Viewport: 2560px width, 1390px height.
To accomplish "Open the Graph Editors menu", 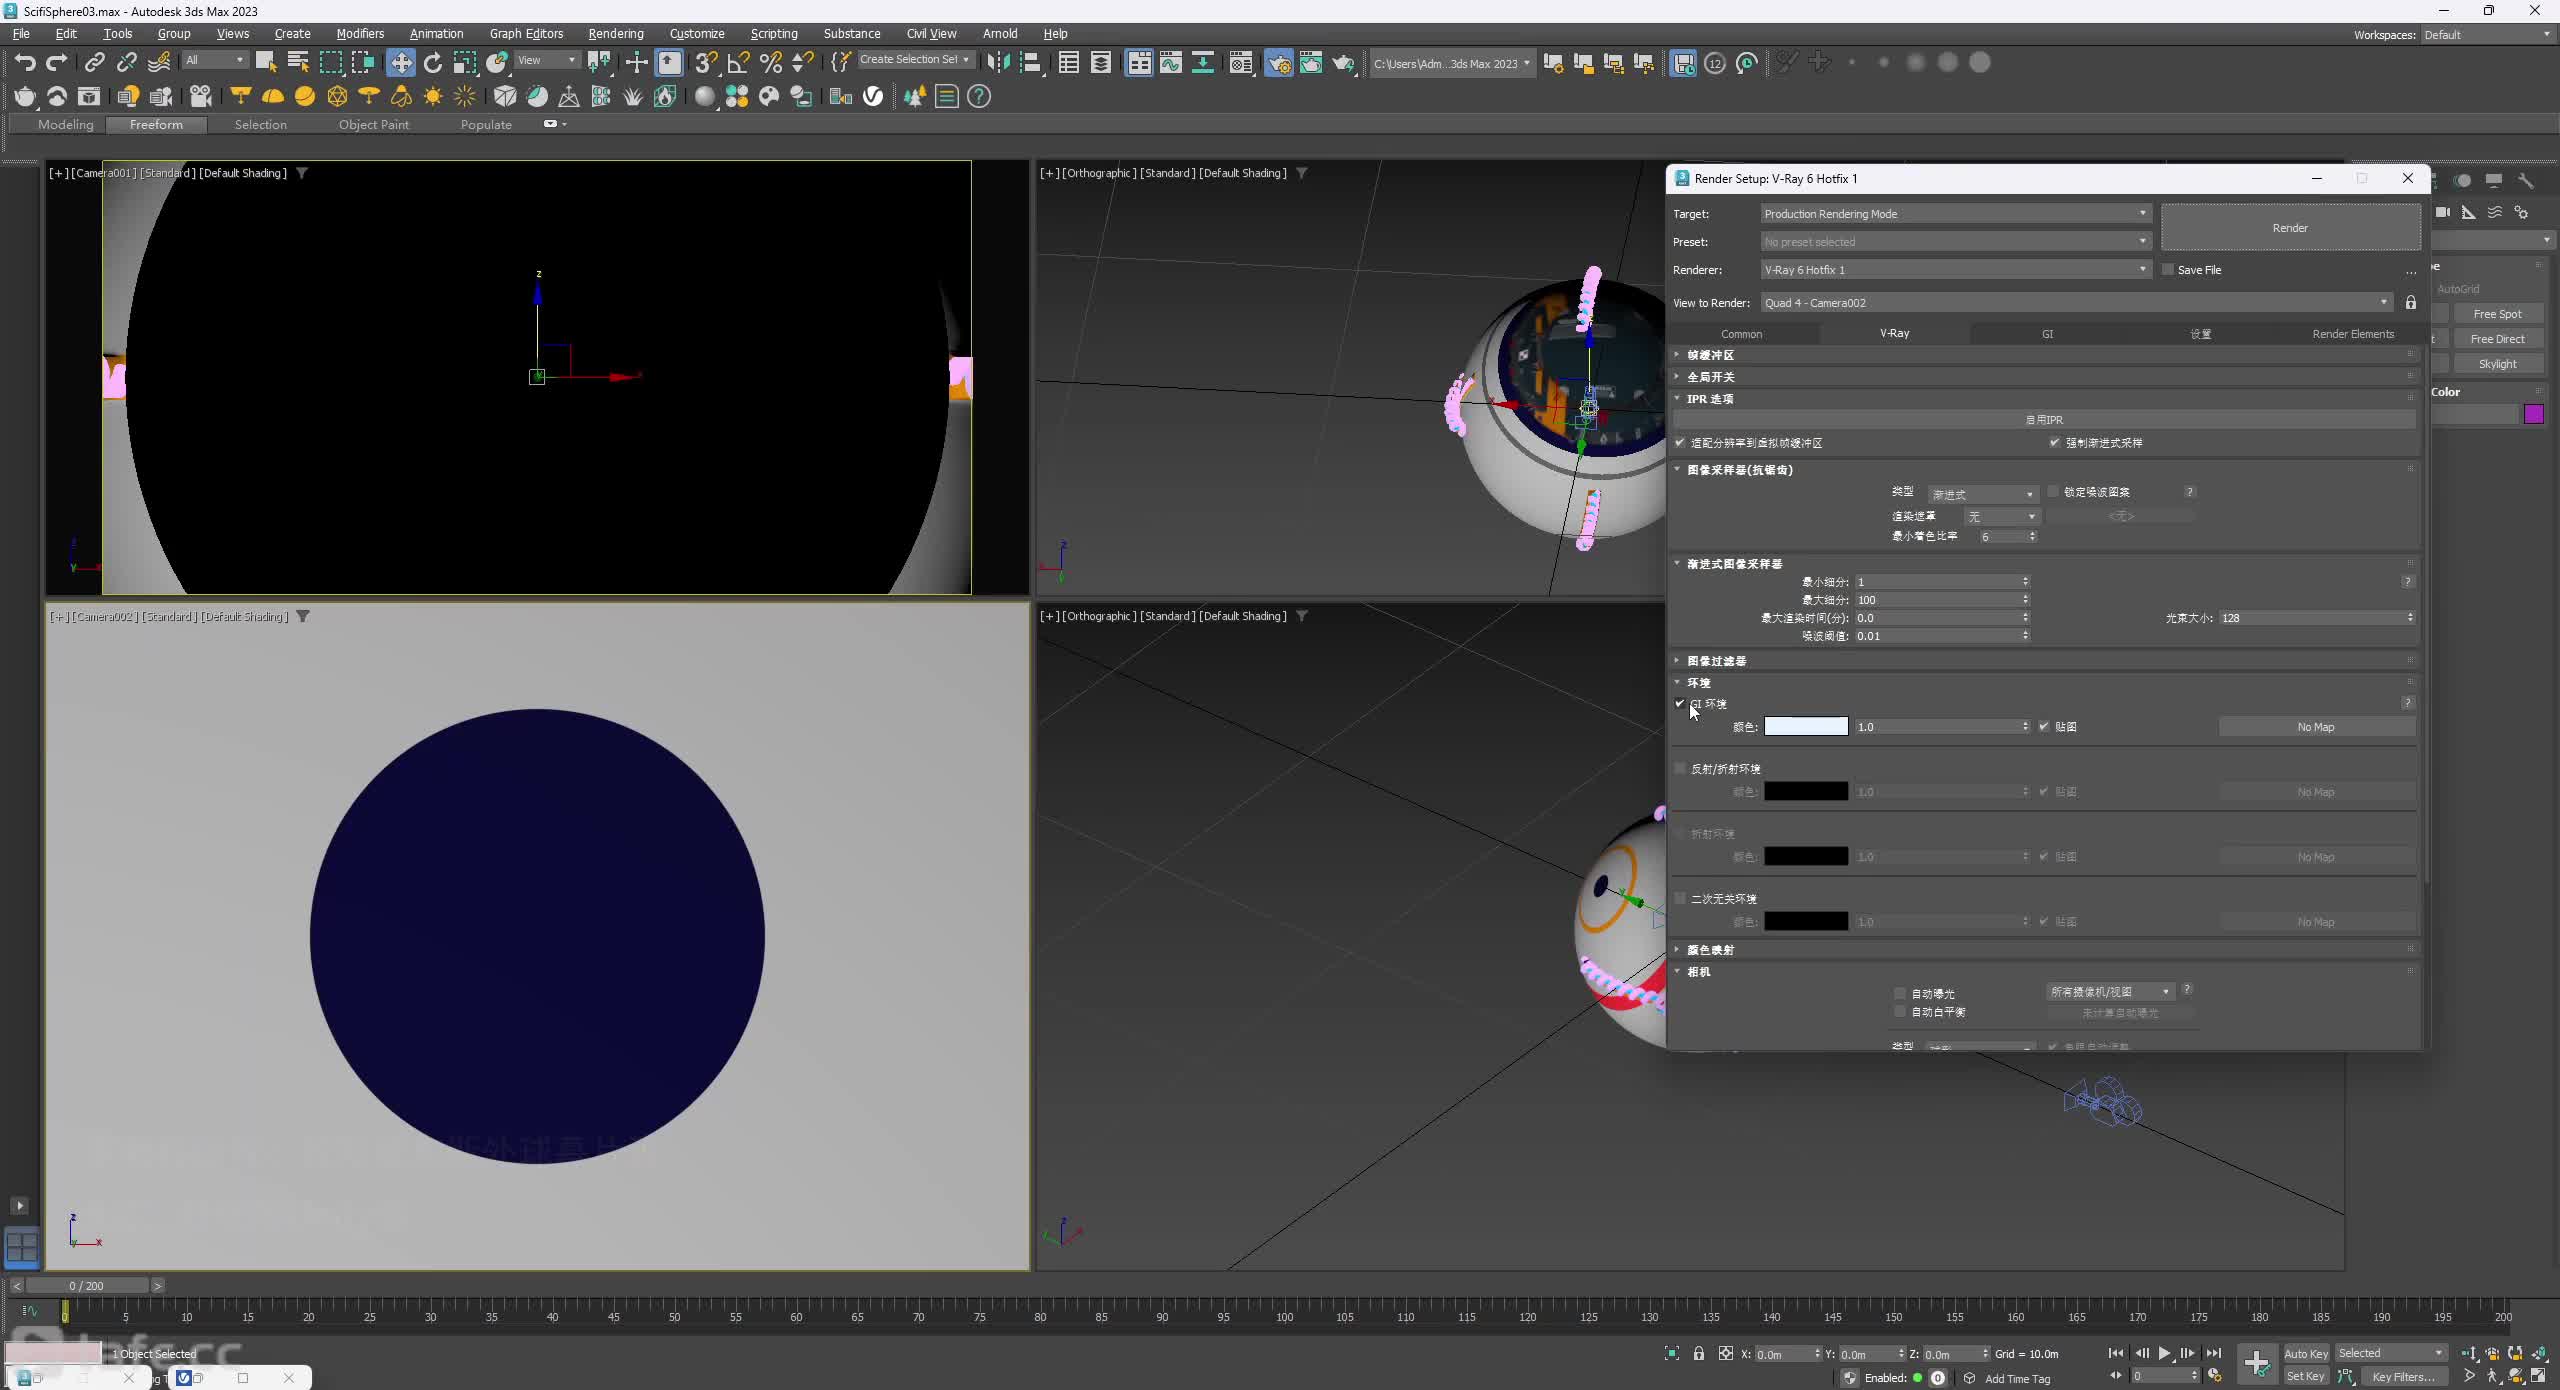I will point(526,33).
